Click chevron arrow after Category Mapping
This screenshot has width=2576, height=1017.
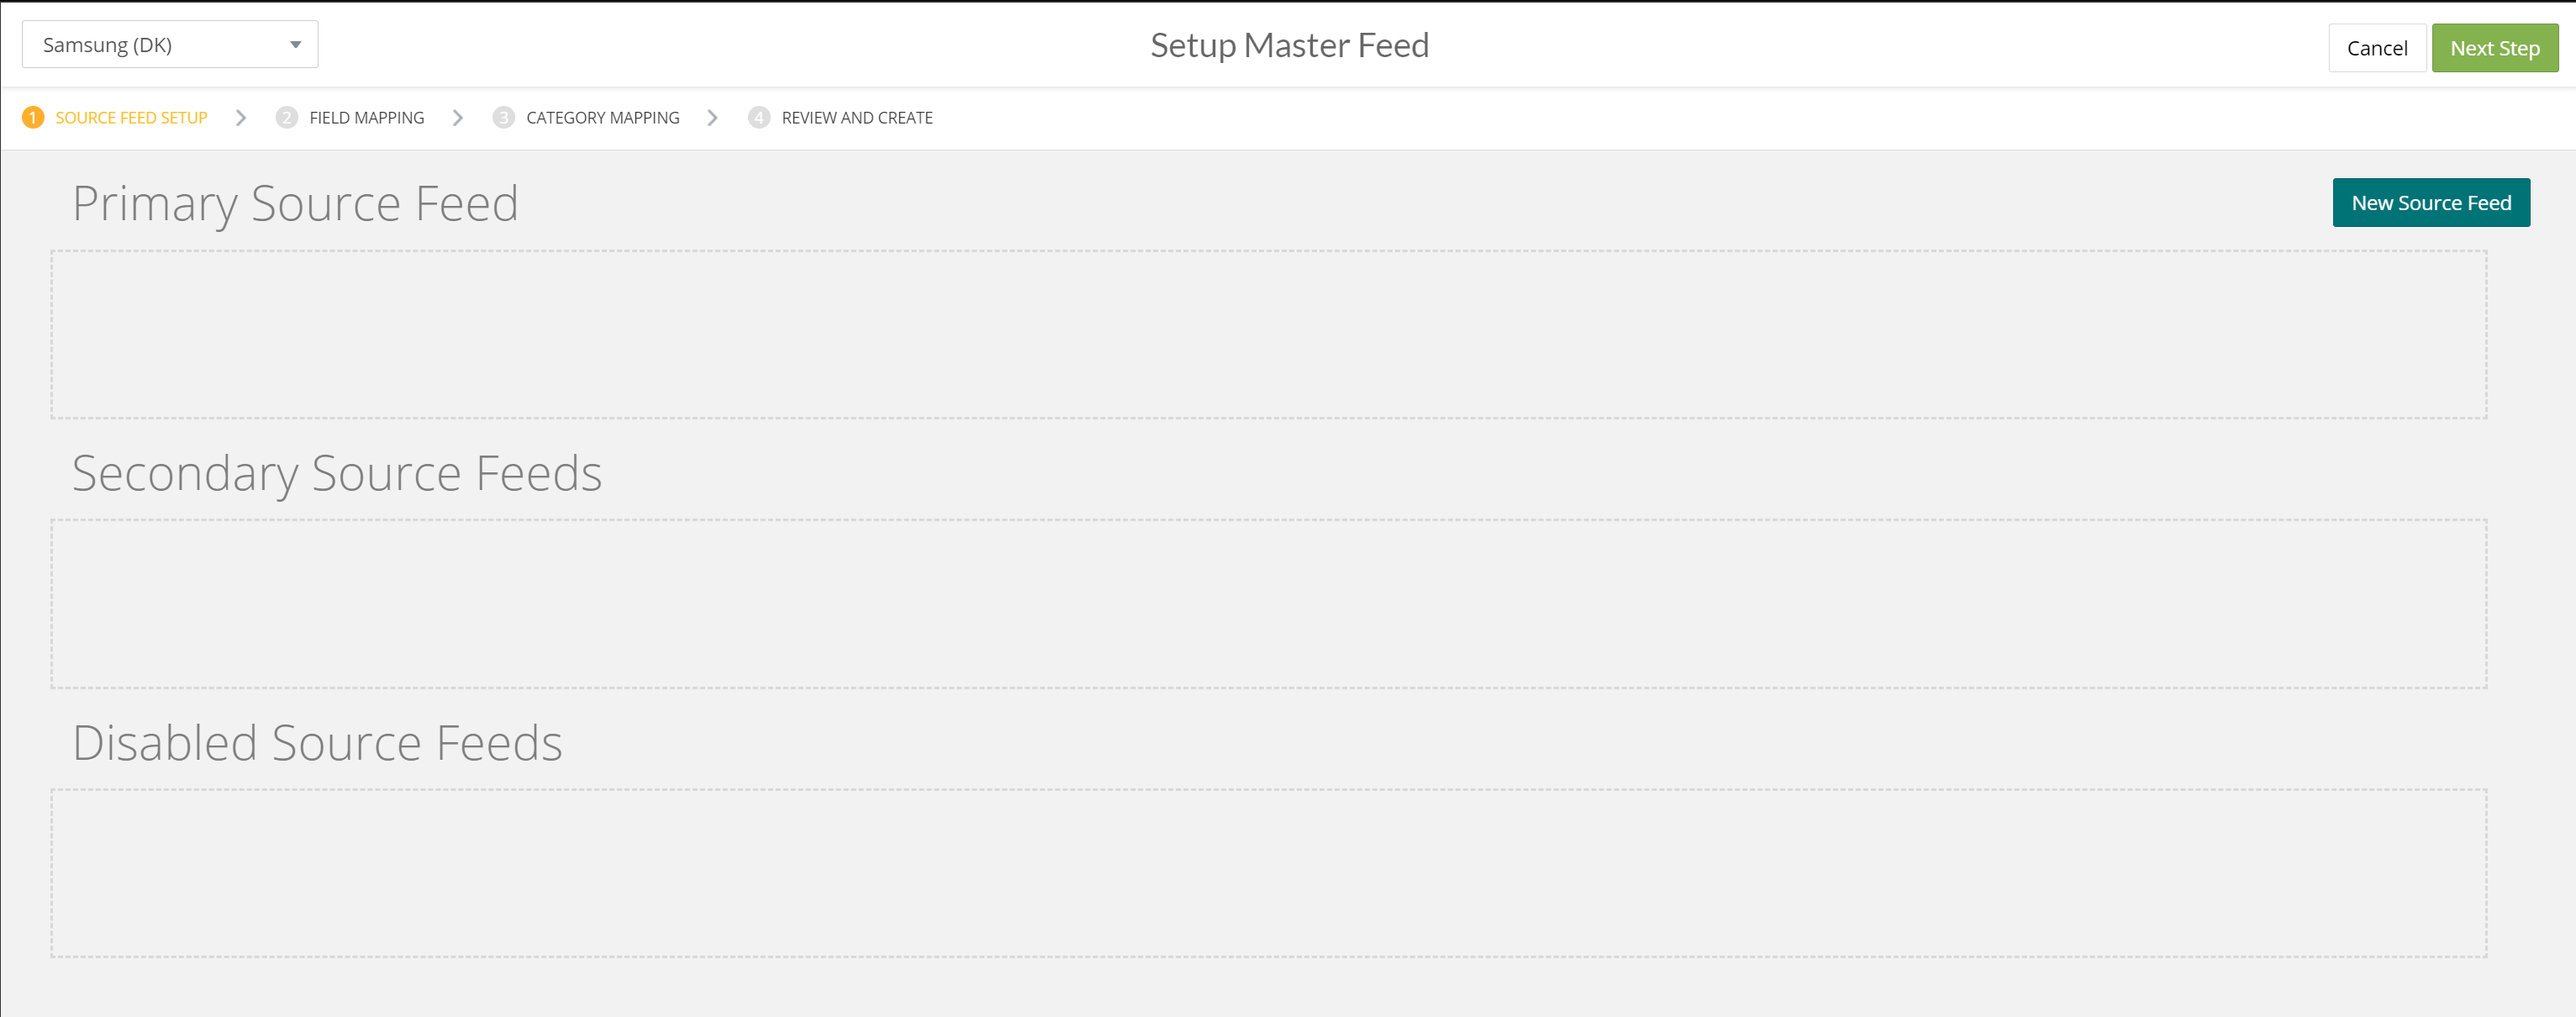click(713, 118)
